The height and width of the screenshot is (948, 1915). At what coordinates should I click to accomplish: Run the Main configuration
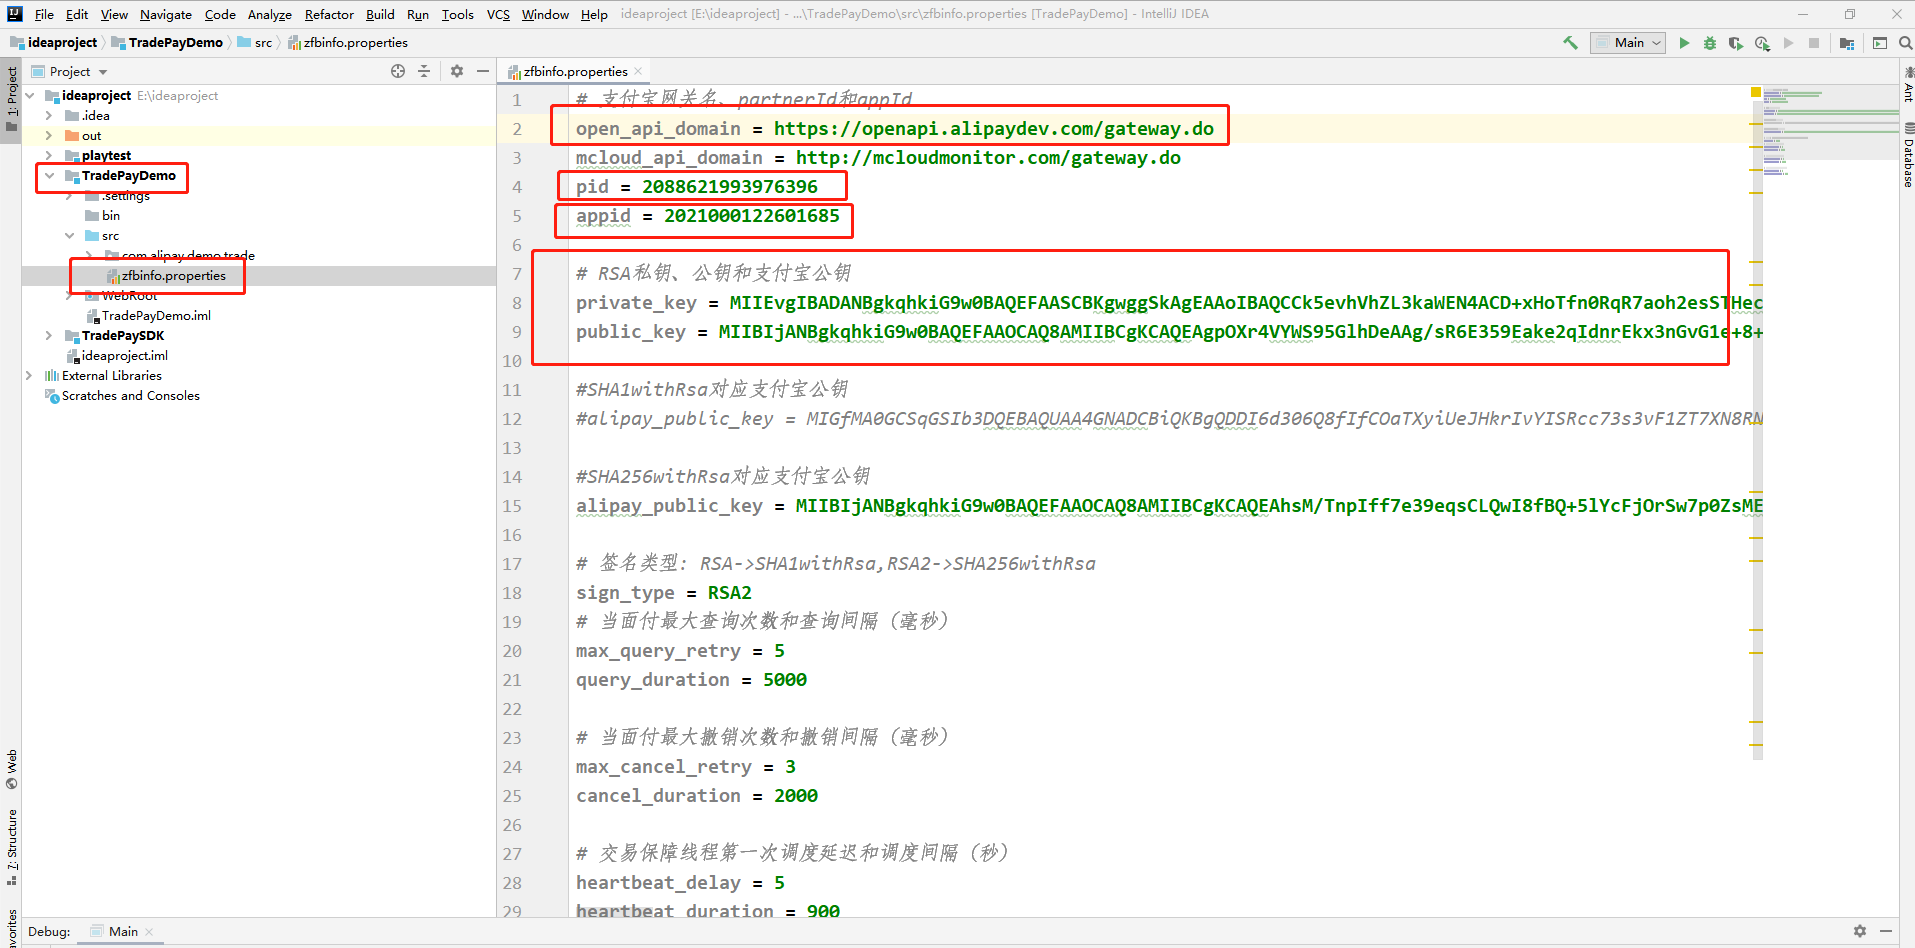coord(1684,43)
